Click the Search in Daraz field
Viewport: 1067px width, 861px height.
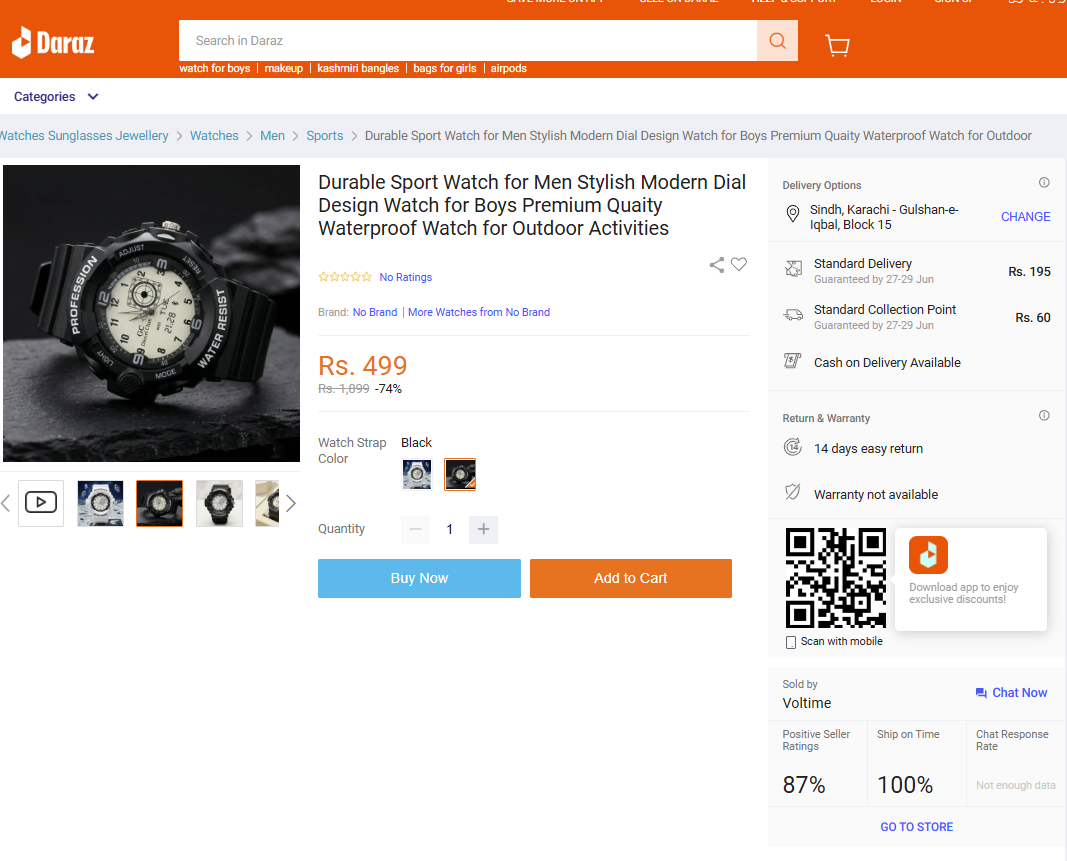coord(468,41)
